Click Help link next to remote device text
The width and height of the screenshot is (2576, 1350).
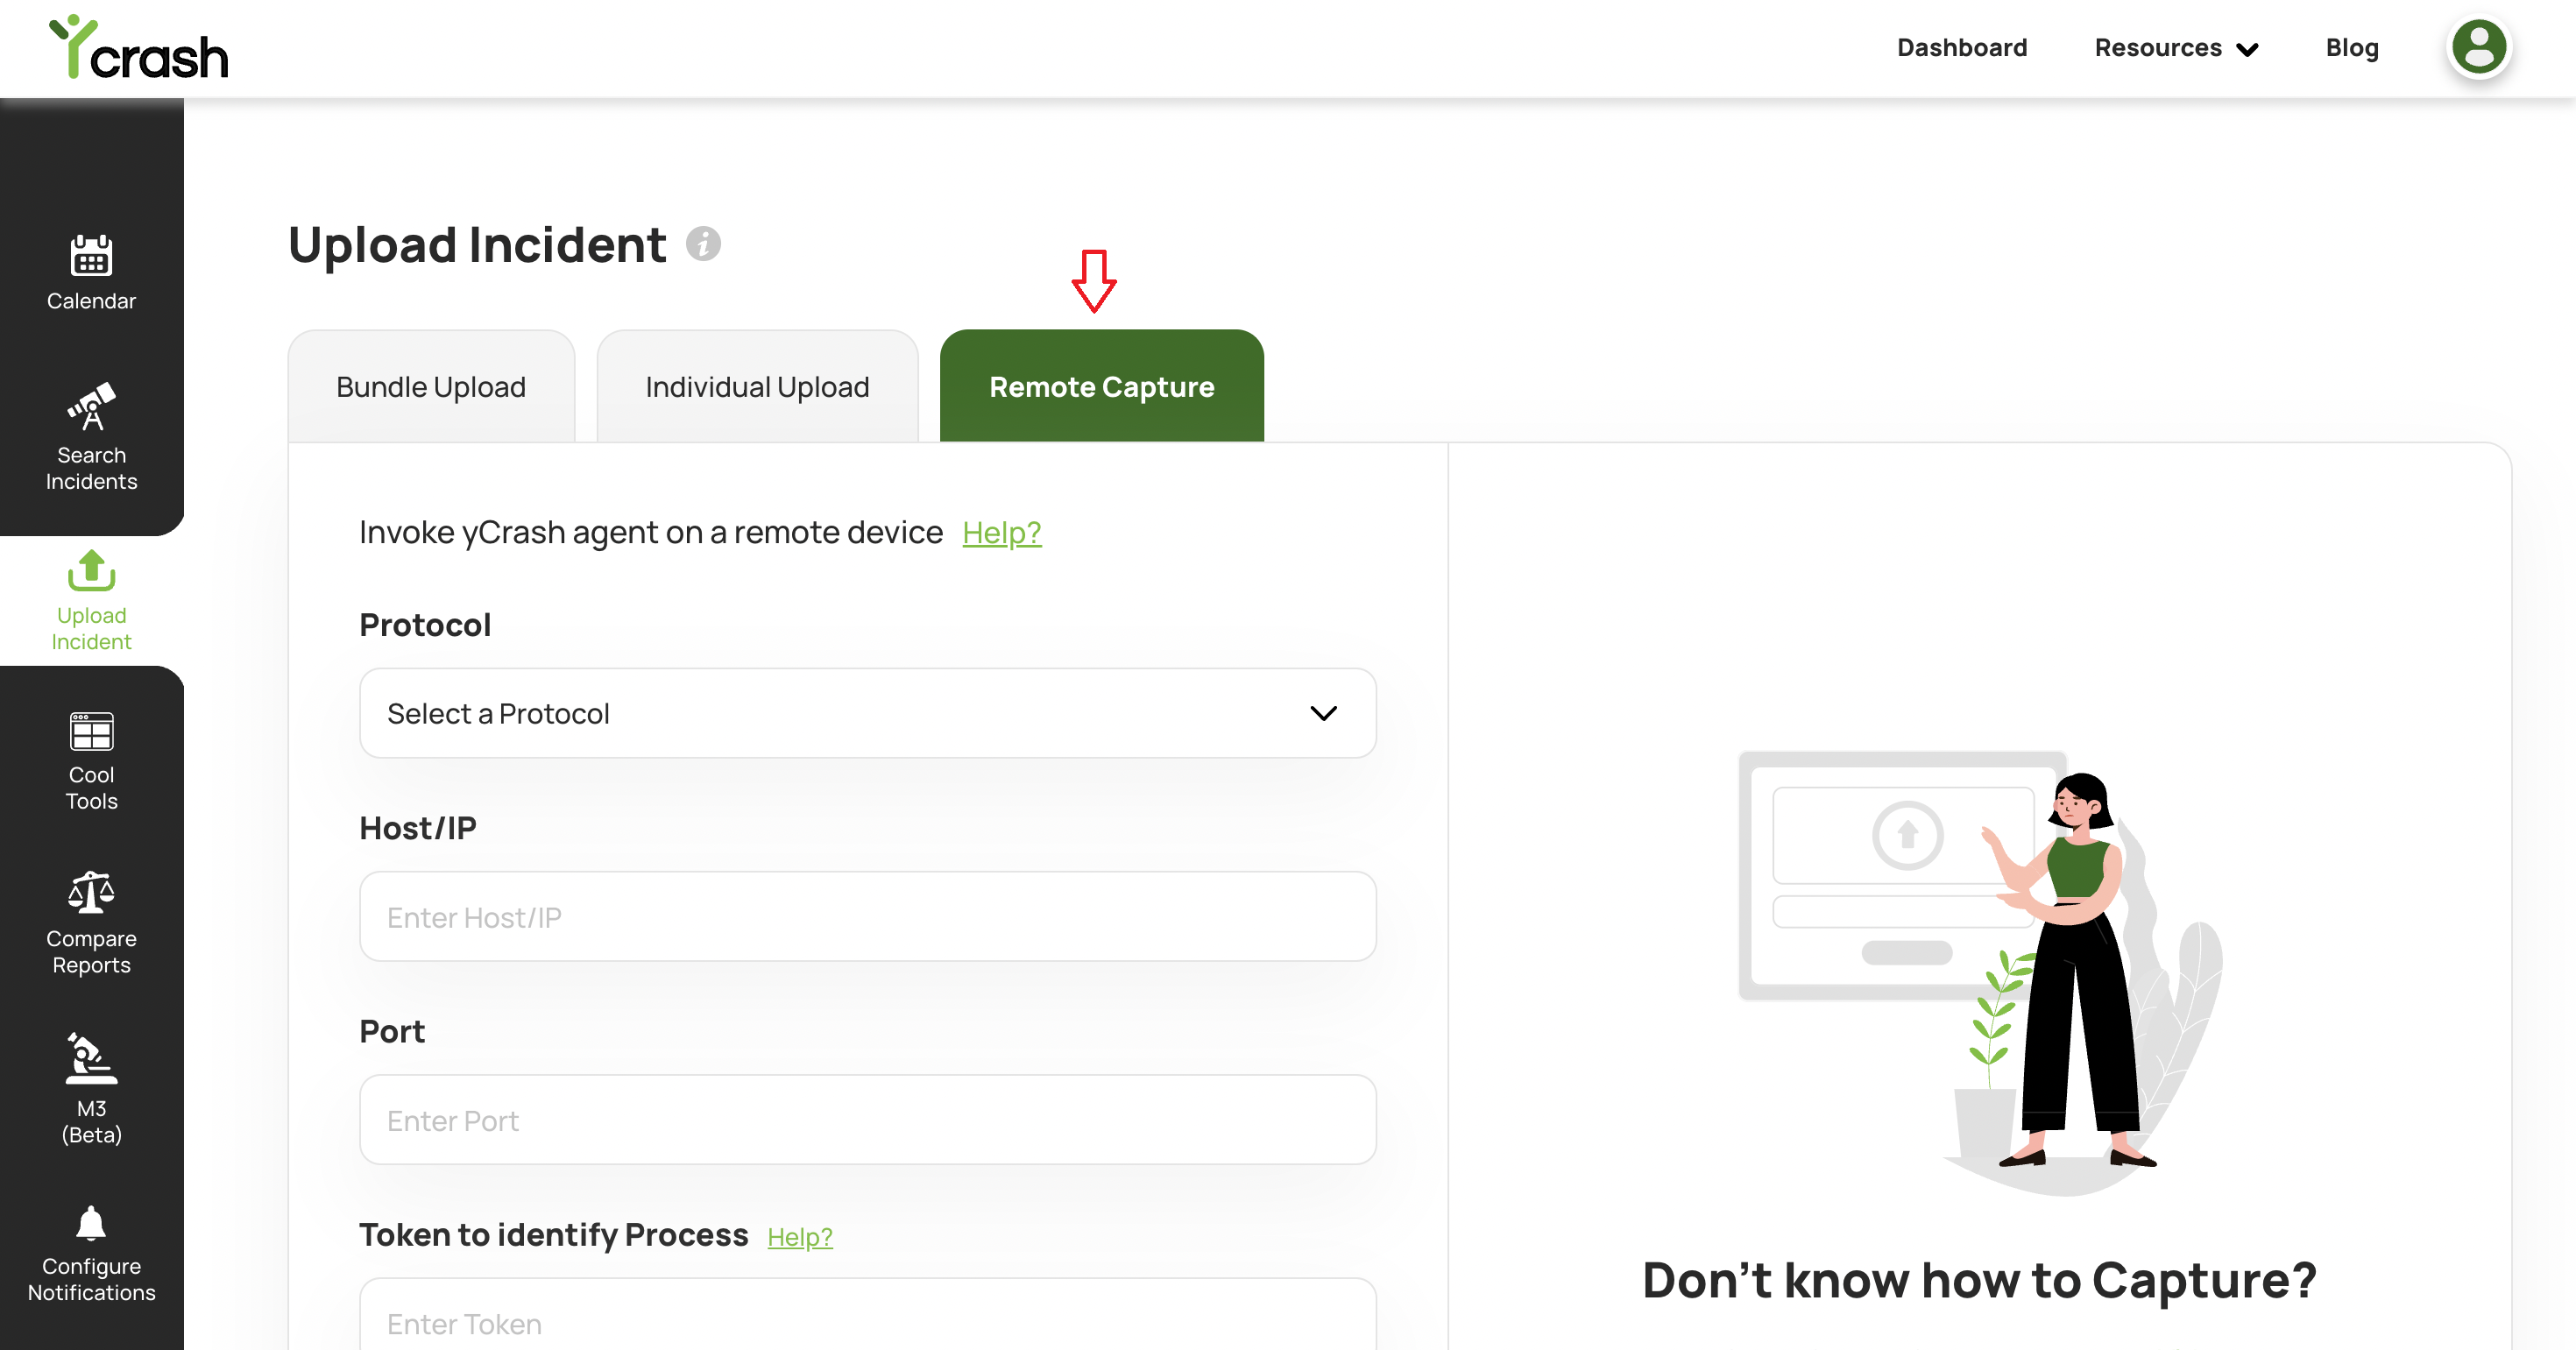tap(1001, 533)
